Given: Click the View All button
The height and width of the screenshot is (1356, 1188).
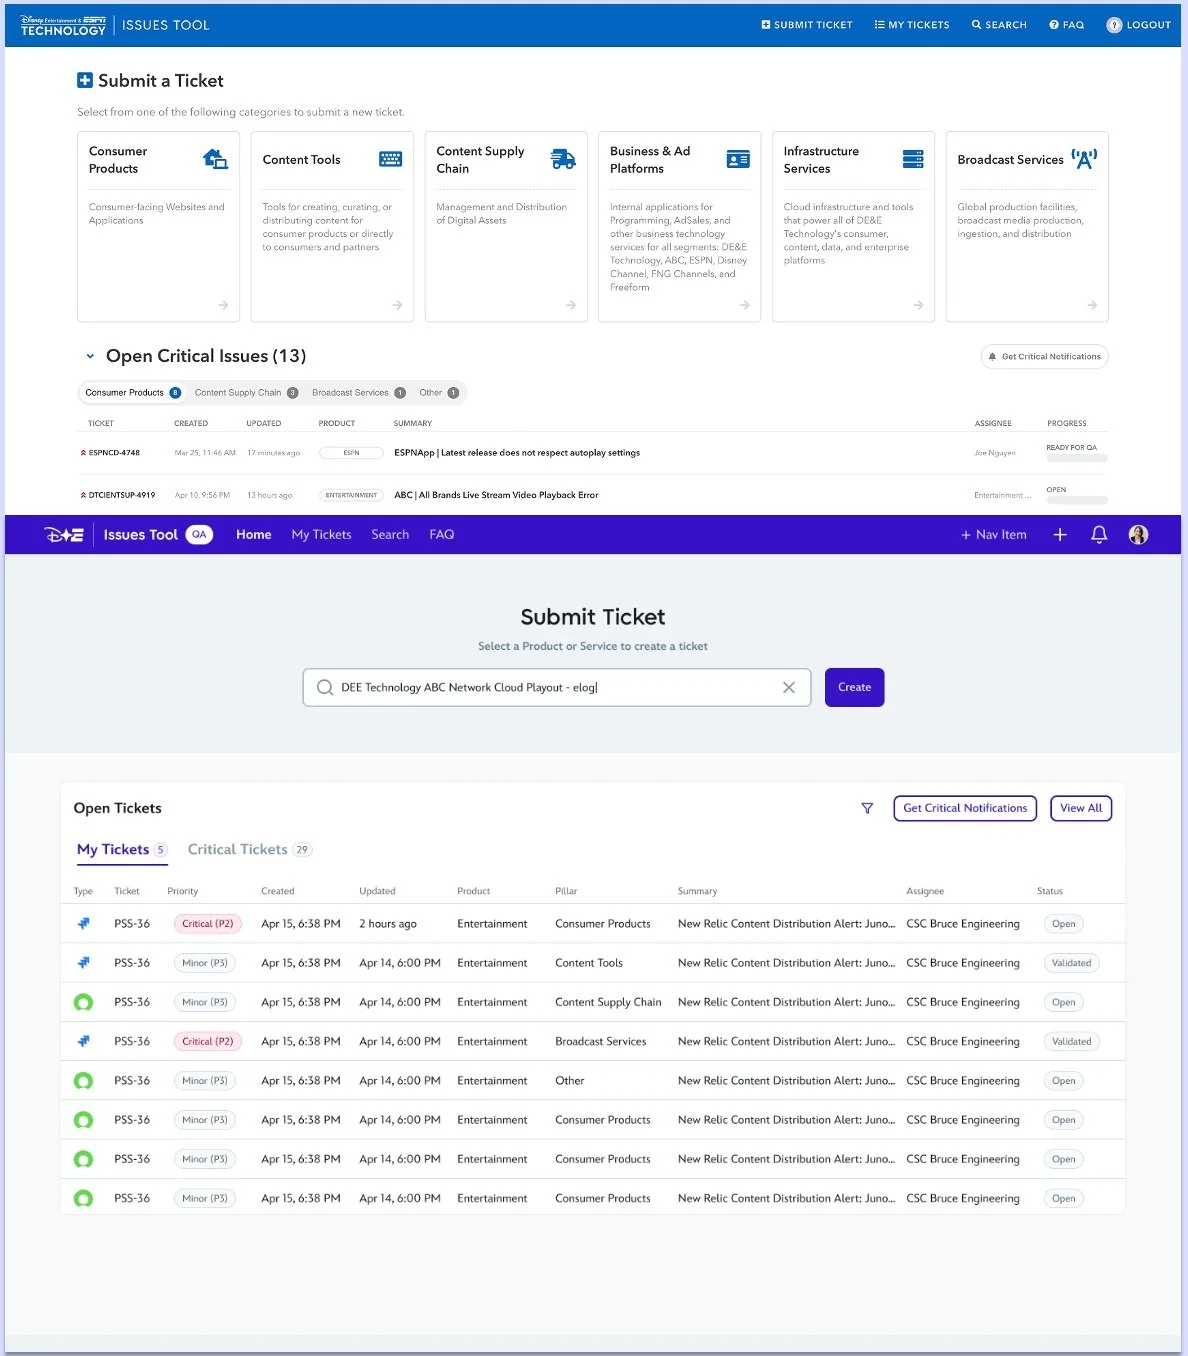Looking at the screenshot, I should tap(1081, 808).
